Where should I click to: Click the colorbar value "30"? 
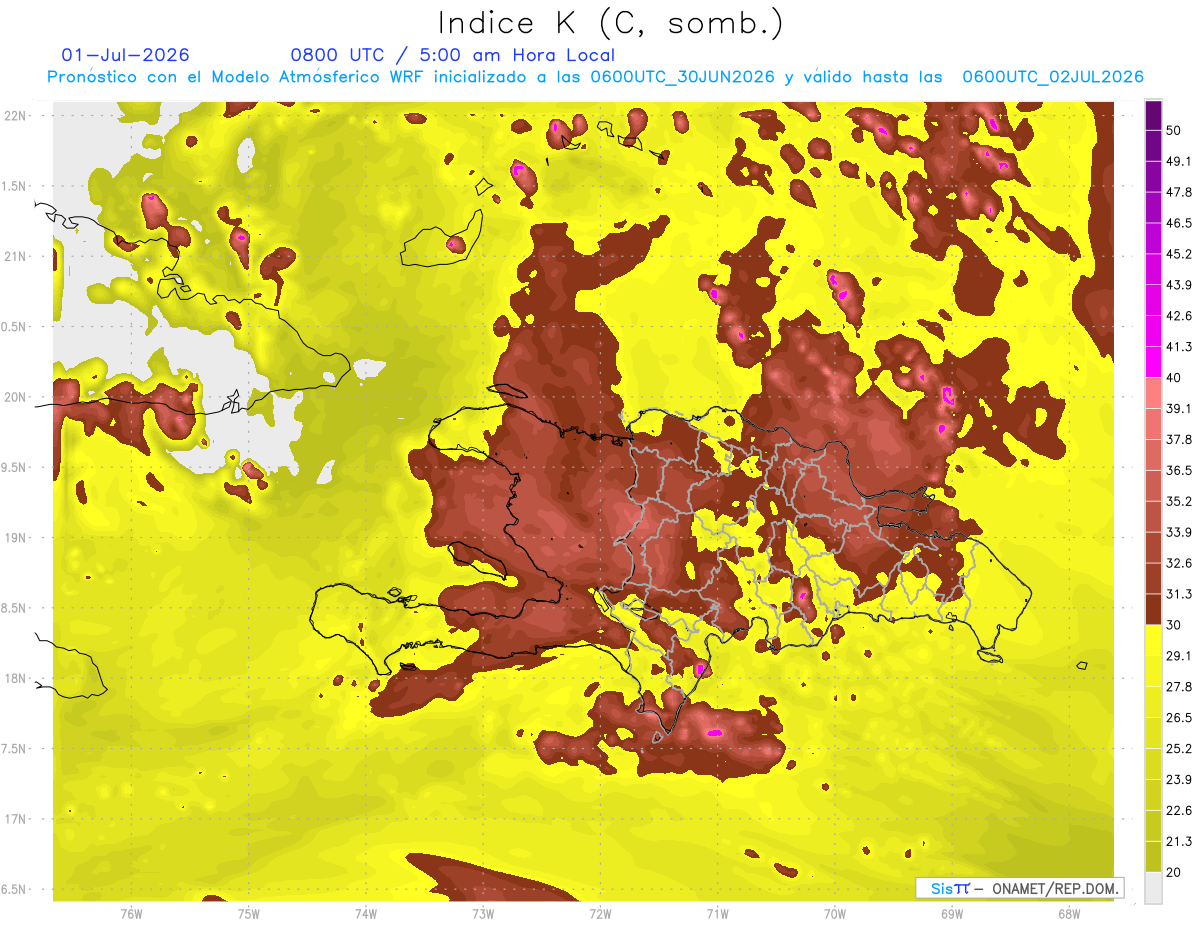point(1174,625)
